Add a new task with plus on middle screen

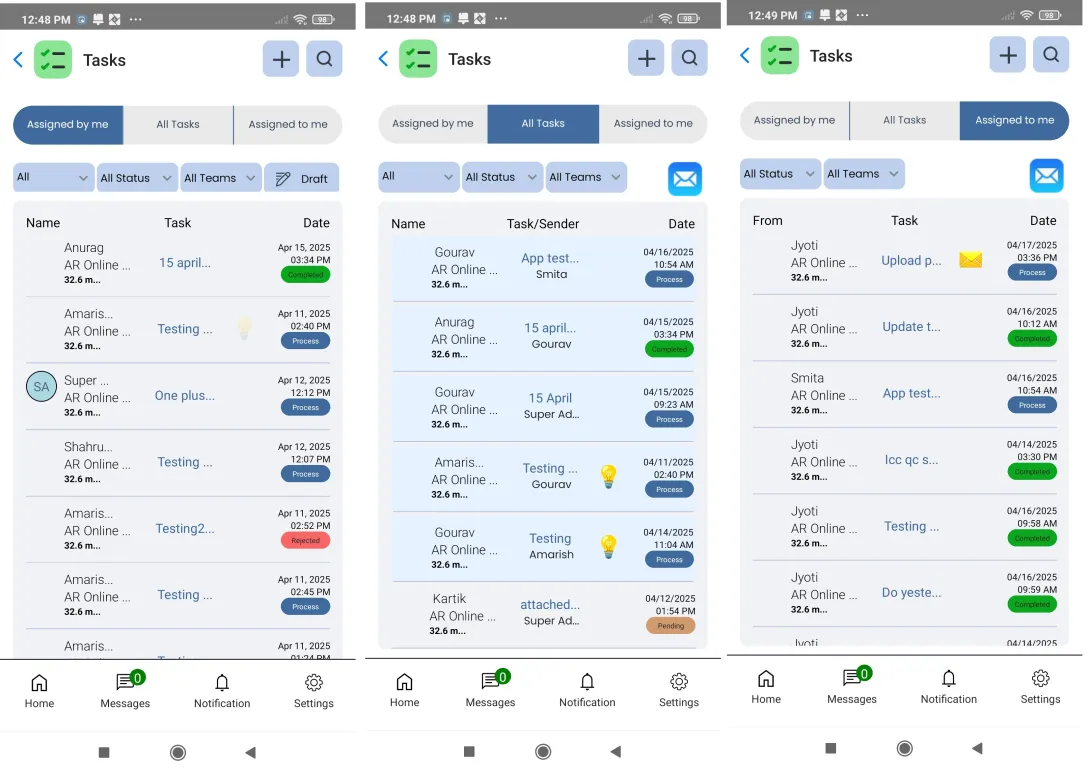pos(646,58)
